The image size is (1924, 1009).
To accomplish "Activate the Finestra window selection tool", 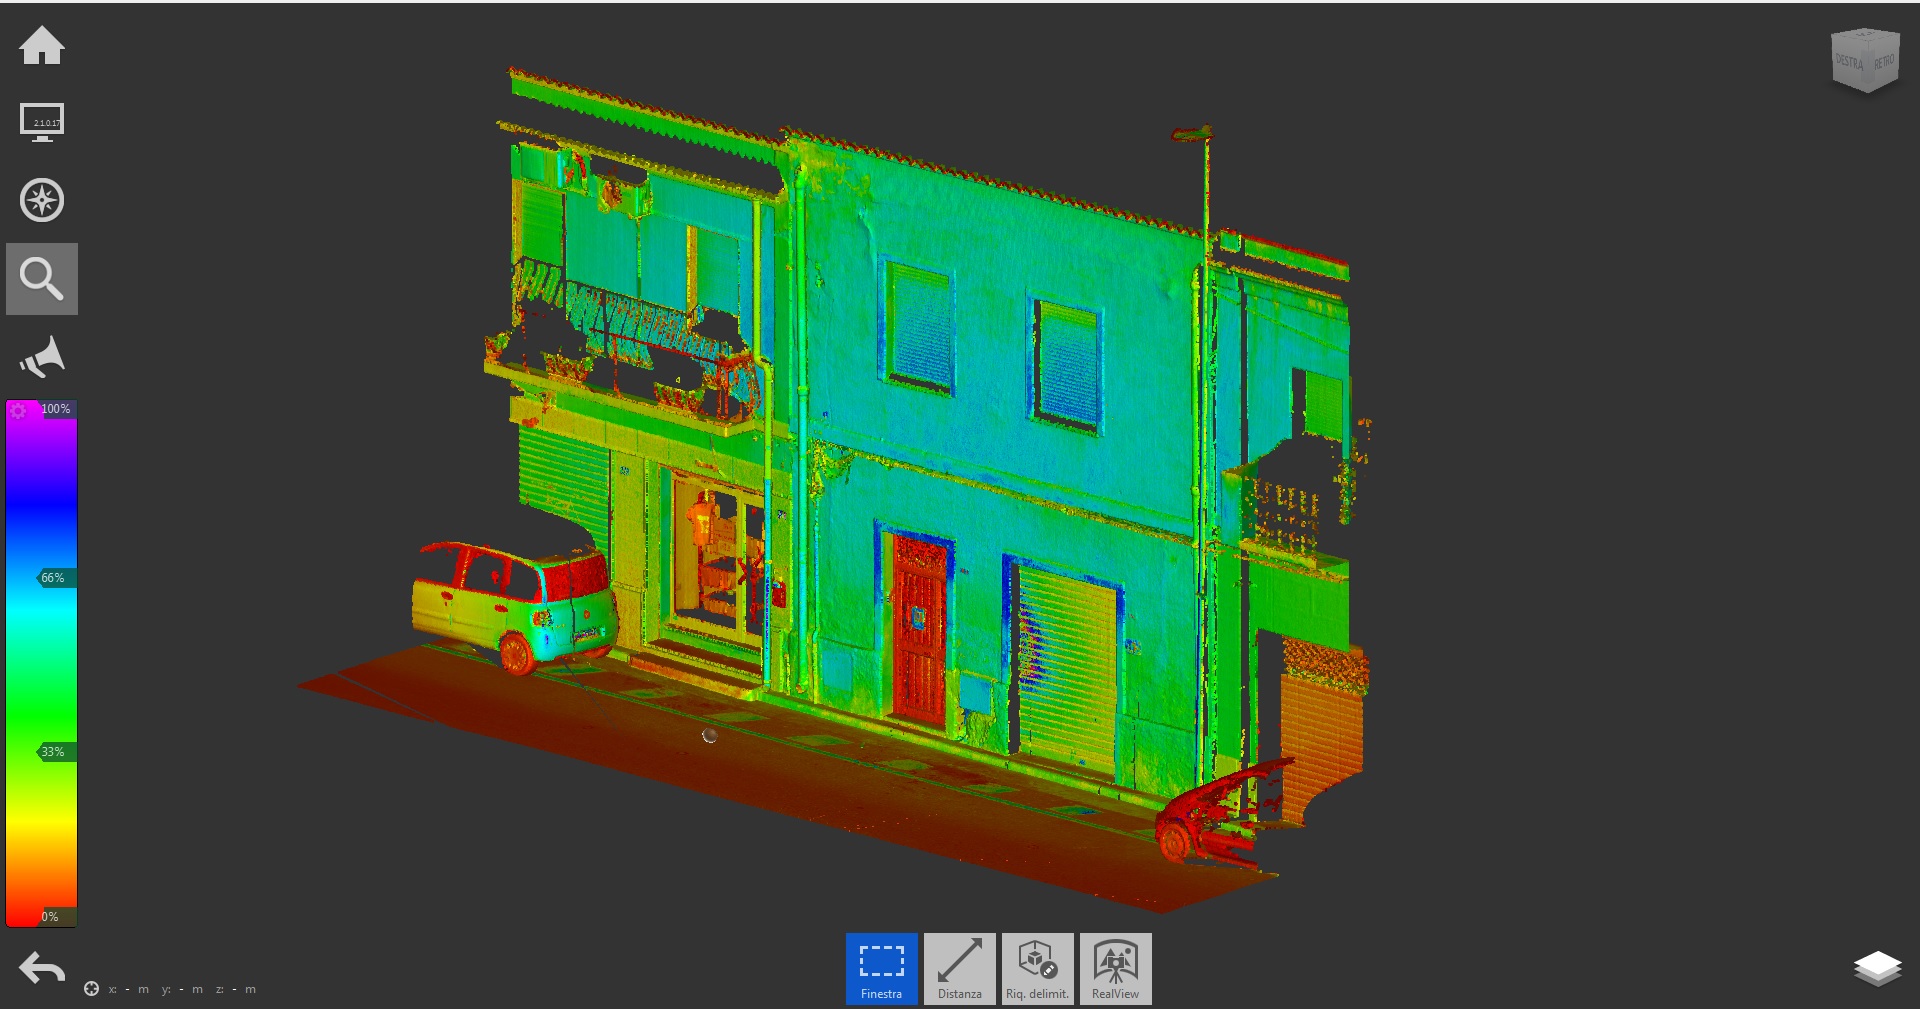I will [881, 968].
